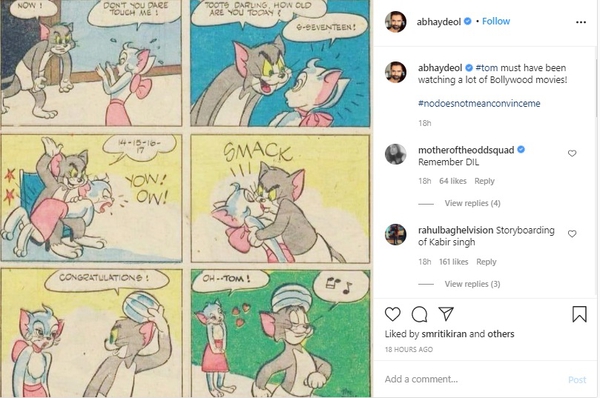Open smritikiran's profile from Liked by

444,334
